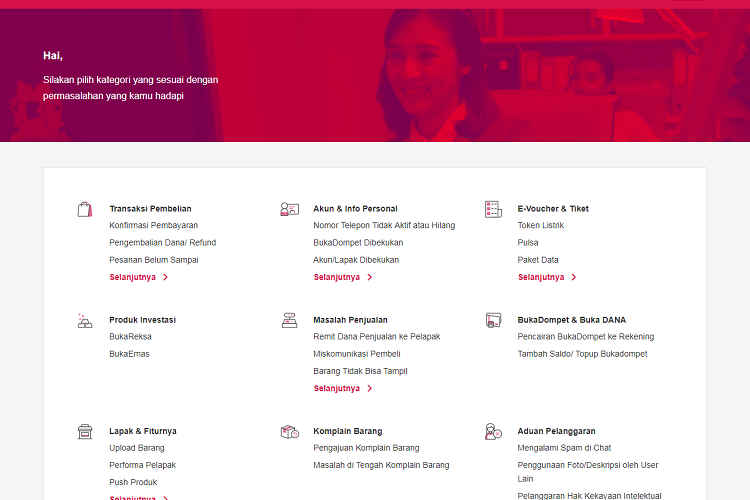Select BukaReksa topic

(130, 336)
